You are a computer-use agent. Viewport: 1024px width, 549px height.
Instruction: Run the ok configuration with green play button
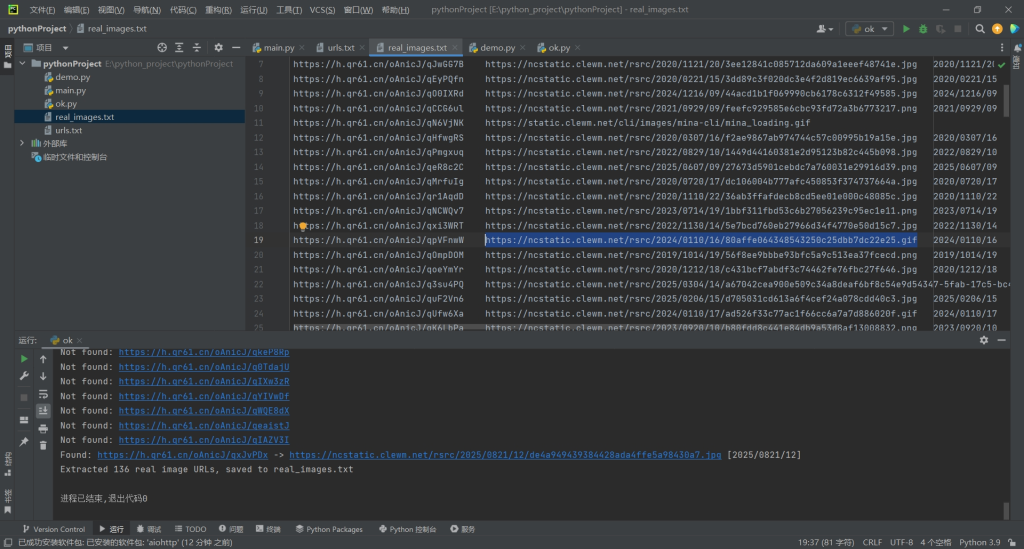pyautogui.click(x=907, y=29)
